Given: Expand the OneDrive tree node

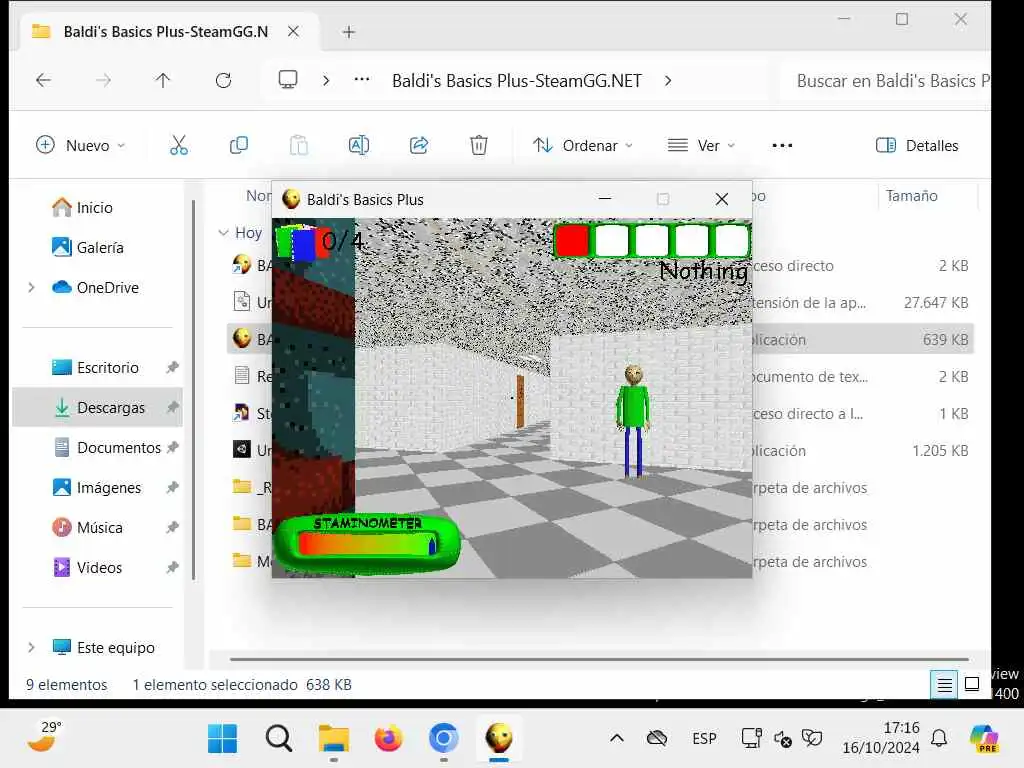Looking at the screenshot, I should 31,287.
